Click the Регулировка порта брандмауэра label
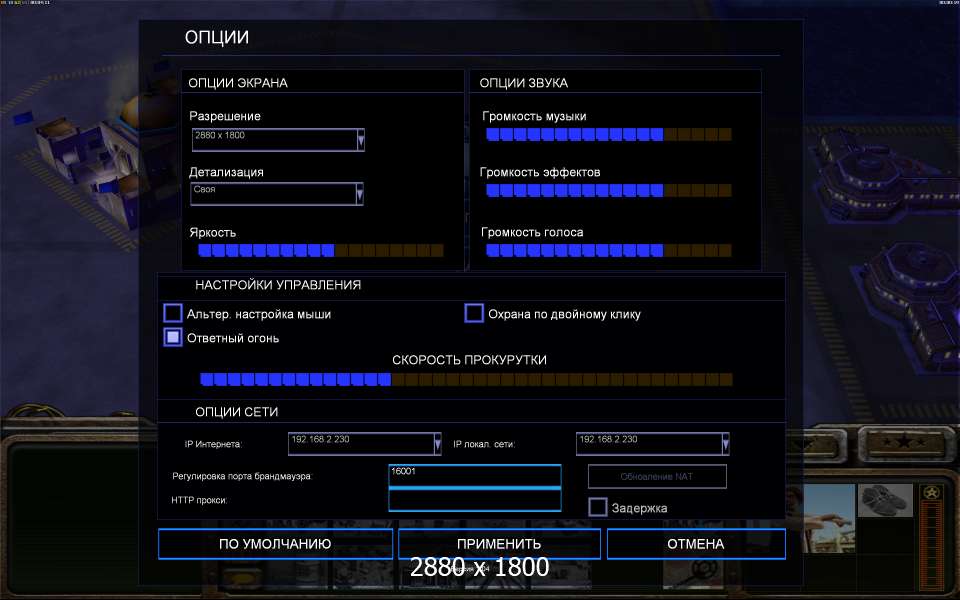Screen dimensions: 960x600 242,476
